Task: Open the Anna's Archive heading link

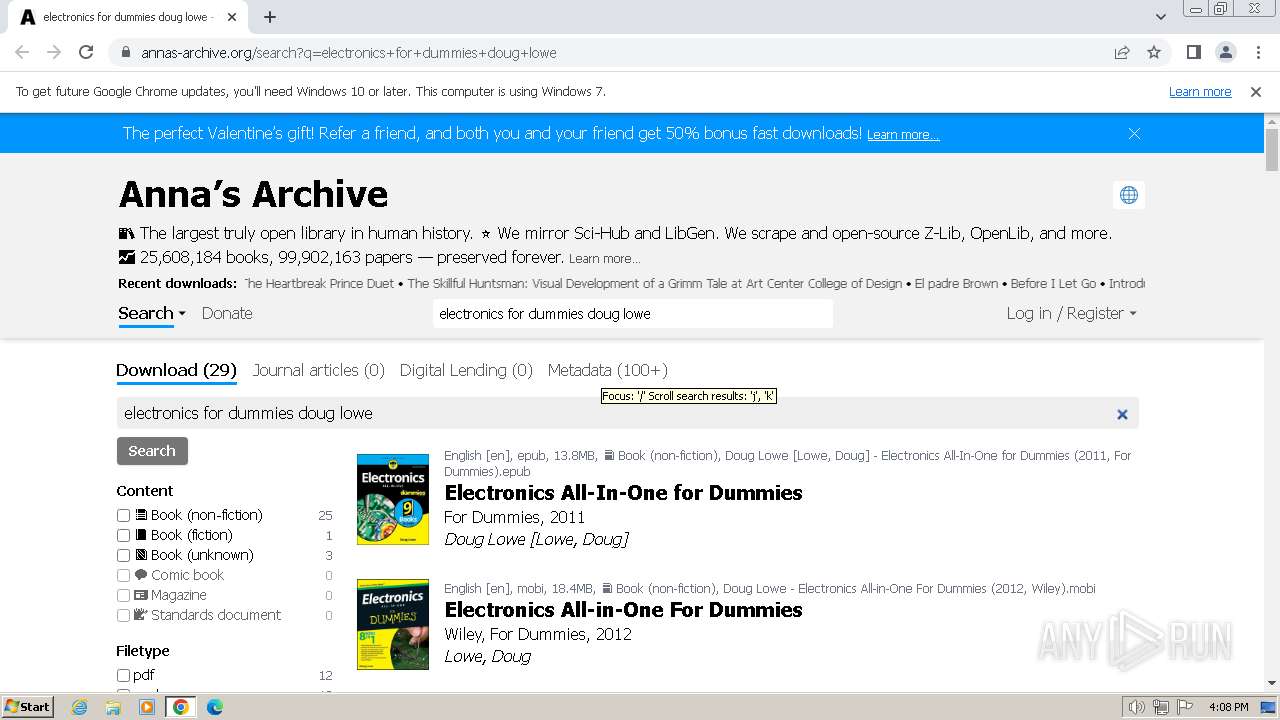Action: [x=253, y=194]
